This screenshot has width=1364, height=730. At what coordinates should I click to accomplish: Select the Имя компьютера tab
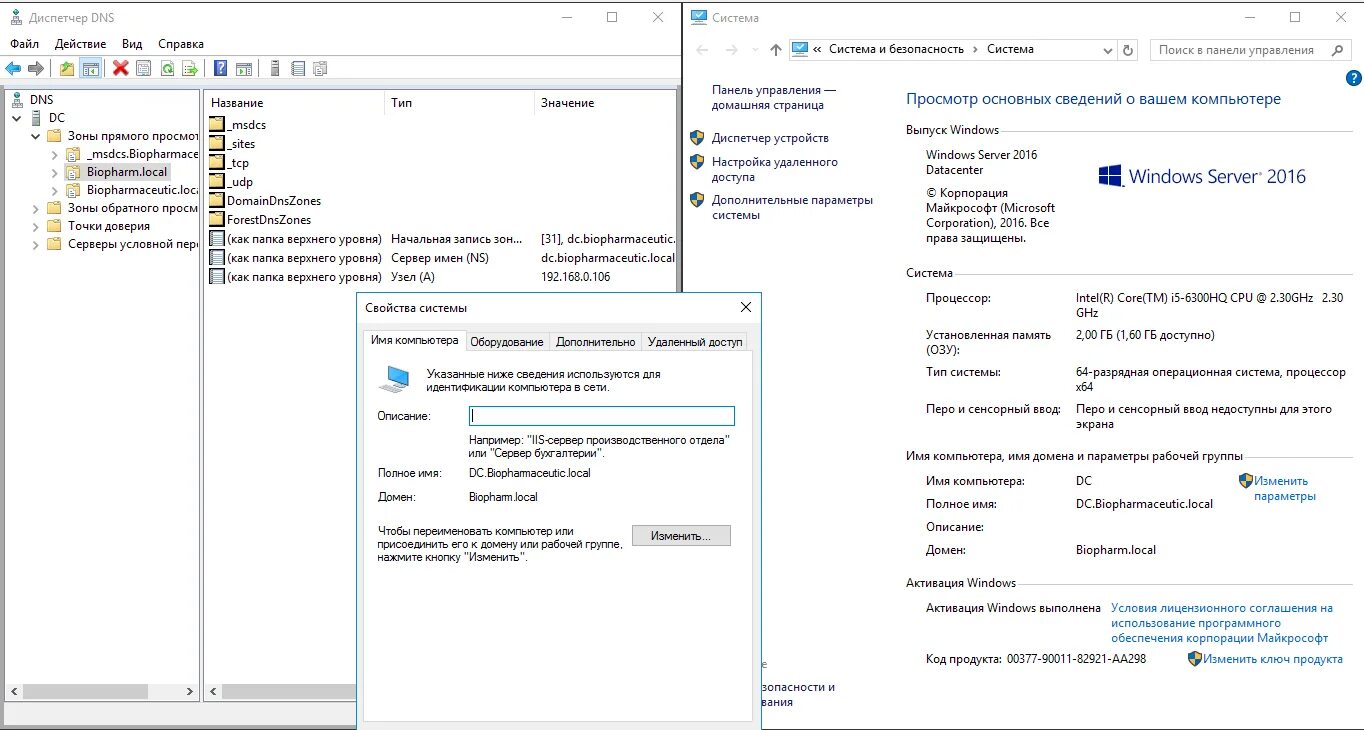[x=414, y=340]
